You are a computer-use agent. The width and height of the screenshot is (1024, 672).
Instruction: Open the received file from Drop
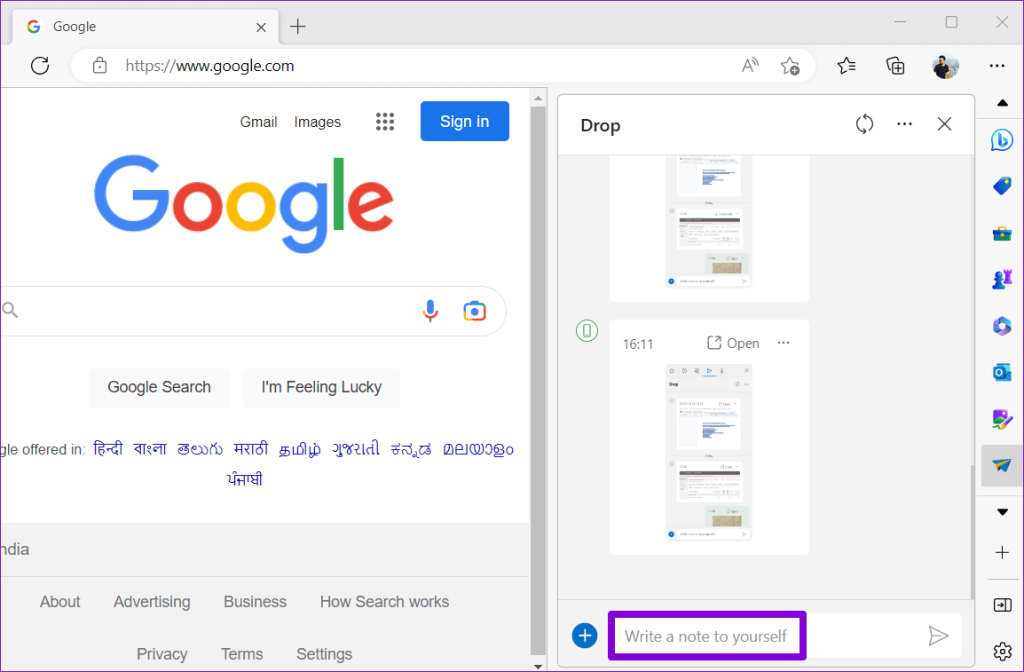(x=732, y=342)
